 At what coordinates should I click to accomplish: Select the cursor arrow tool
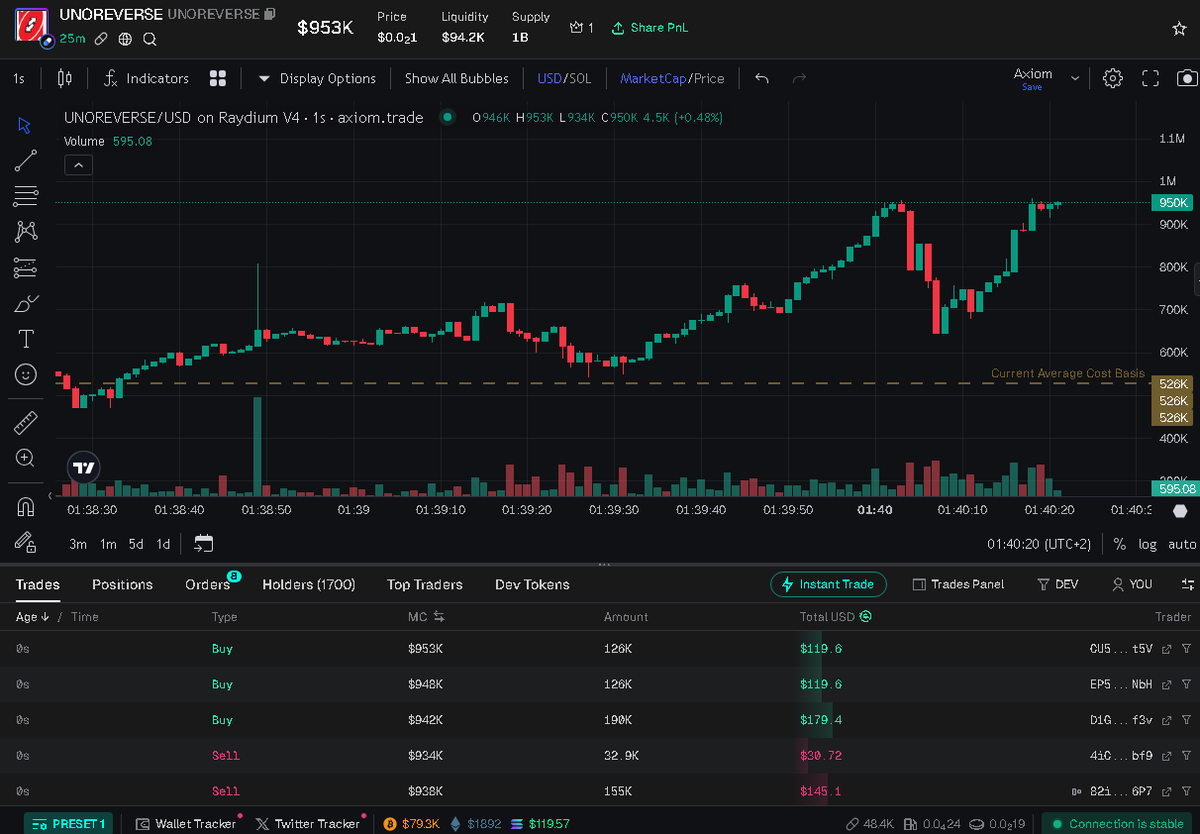point(26,125)
